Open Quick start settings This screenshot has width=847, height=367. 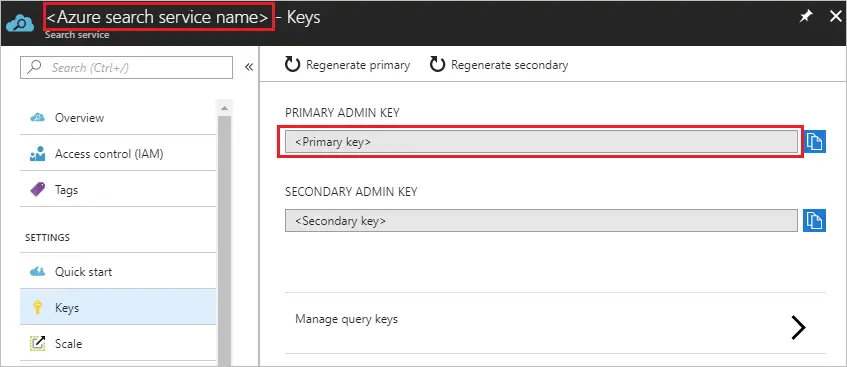(x=118, y=271)
